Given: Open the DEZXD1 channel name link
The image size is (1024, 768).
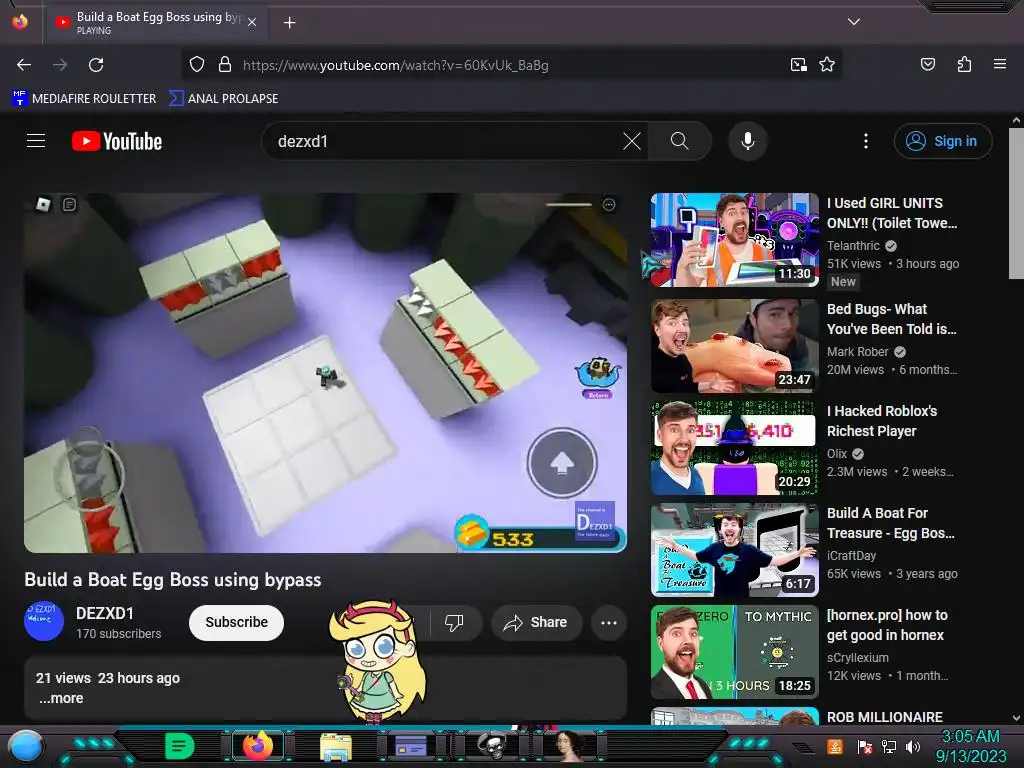Looking at the screenshot, I should pyautogui.click(x=104, y=613).
